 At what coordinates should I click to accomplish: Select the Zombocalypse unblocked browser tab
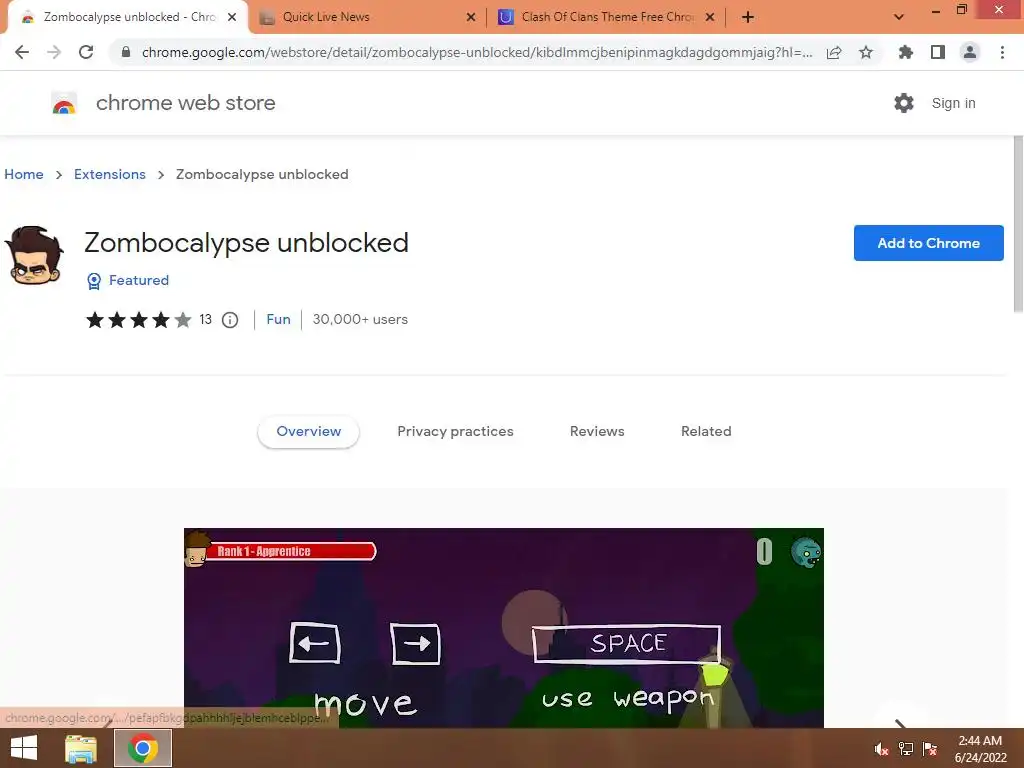(x=128, y=17)
